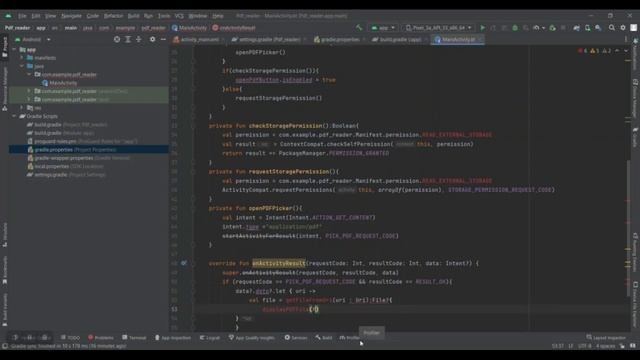Click the onActivityResult breadcrumb
This screenshot has height=360, width=640.
click(234, 28)
